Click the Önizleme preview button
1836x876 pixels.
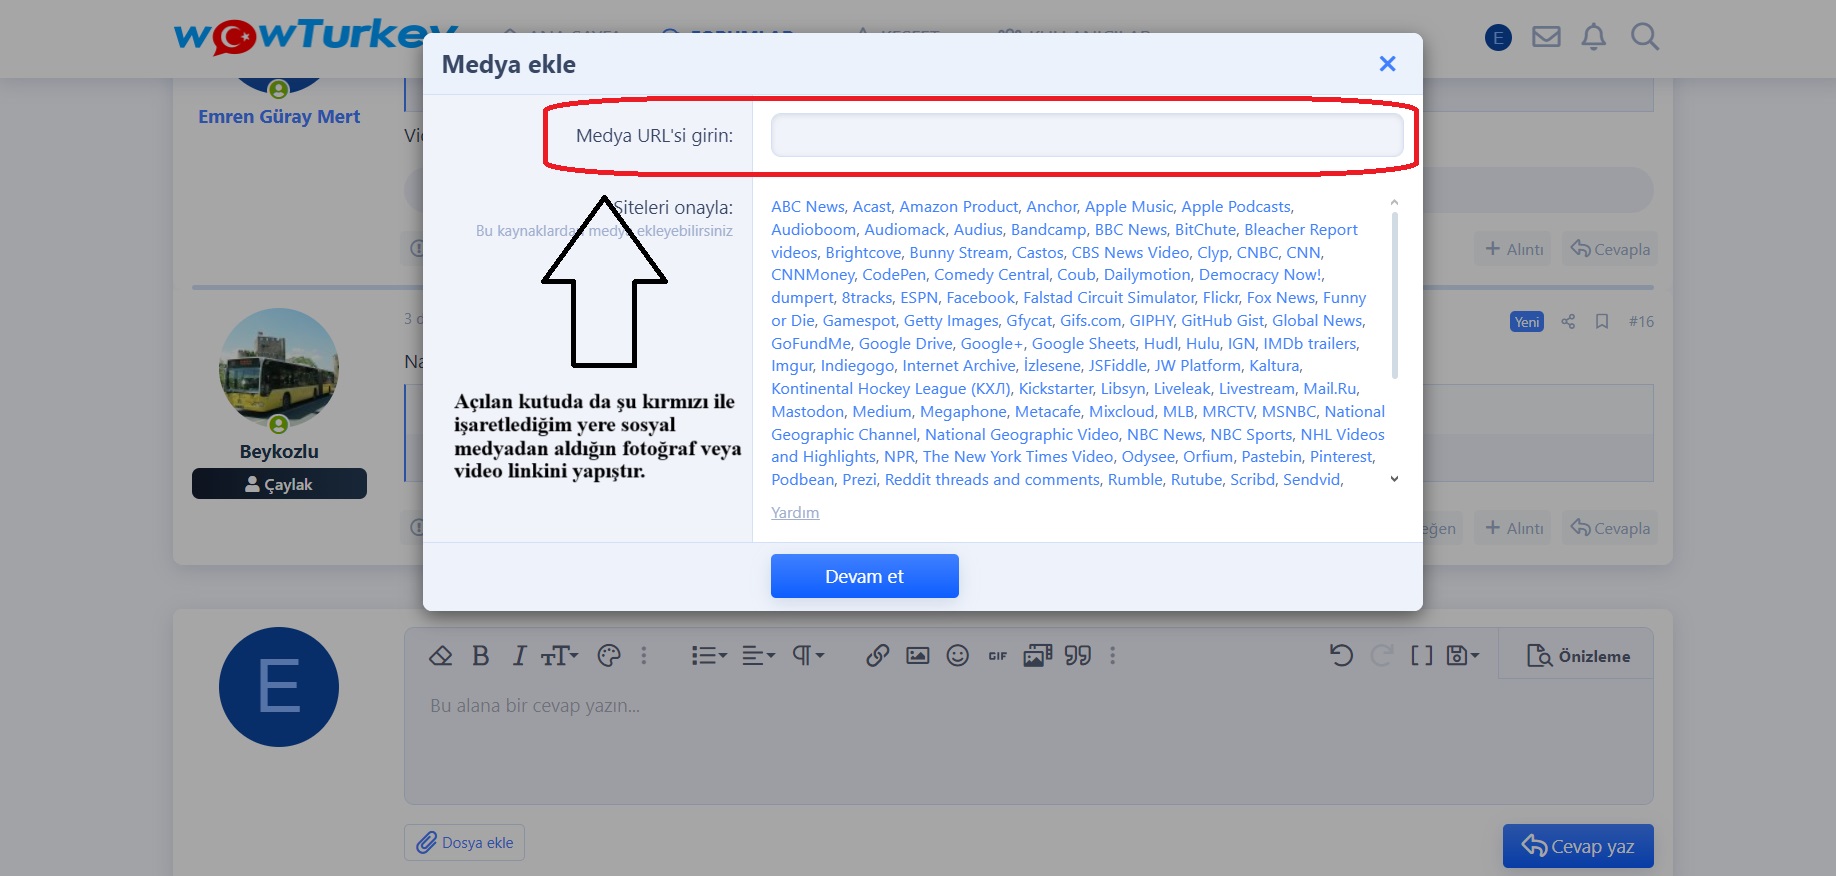(x=1578, y=656)
